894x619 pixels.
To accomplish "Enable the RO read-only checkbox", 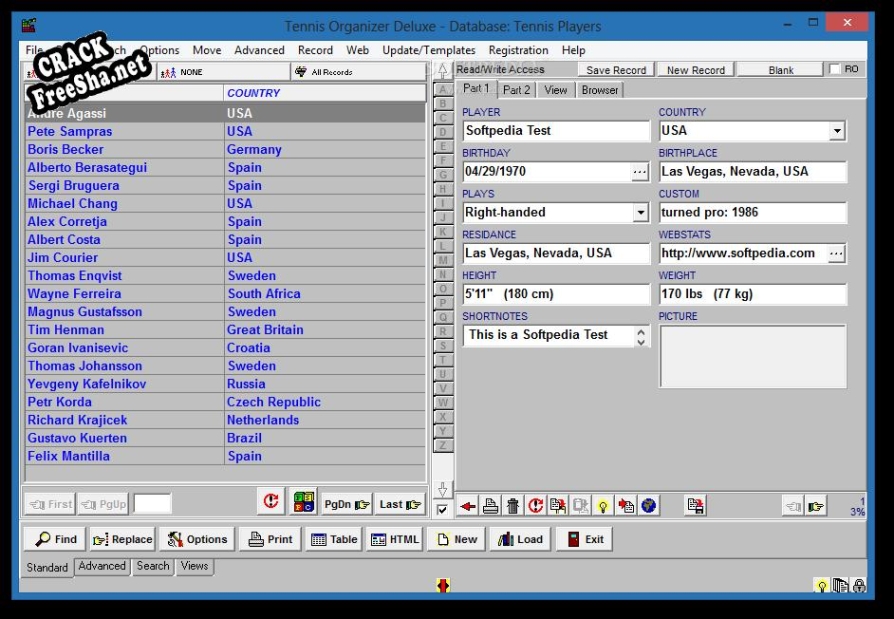I will tap(835, 69).
